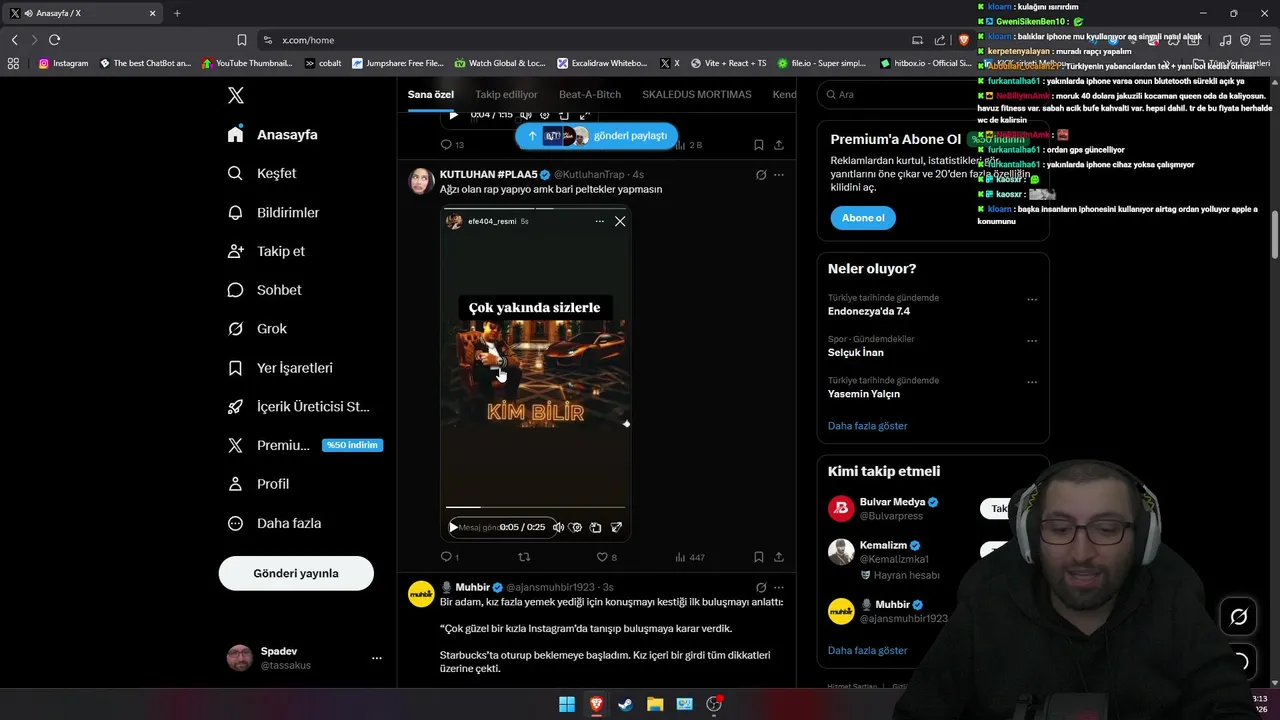Open Sohbet (chat) in the sidebar
Screen dimensions: 1280x720
[x=265, y=290]
